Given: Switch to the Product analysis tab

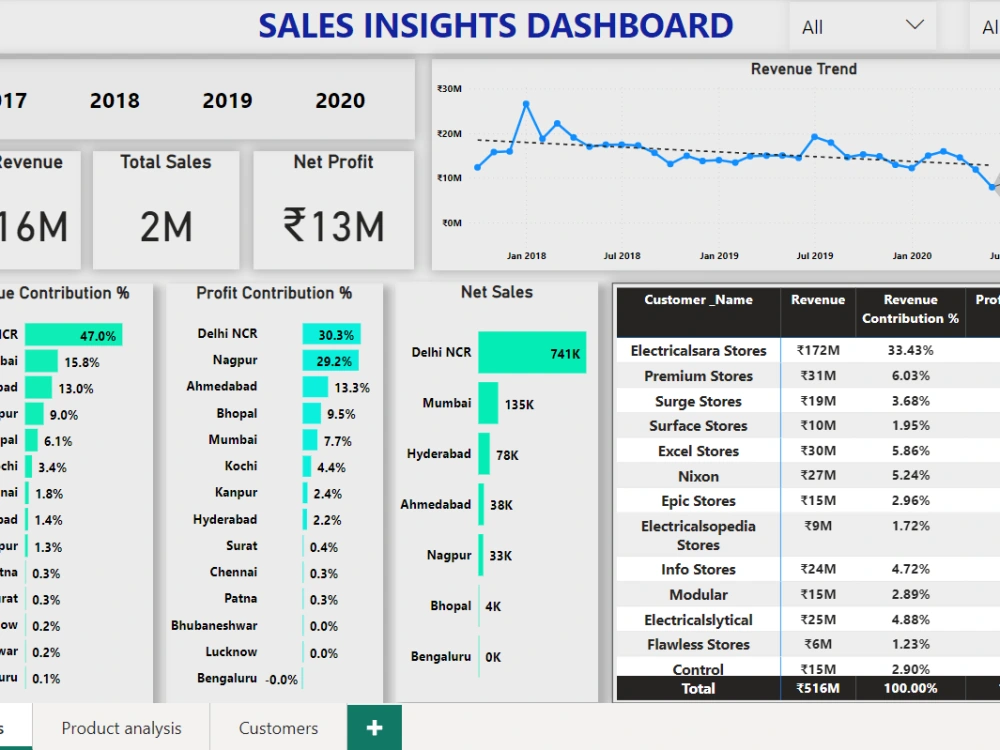Looking at the screenshot, I should [121, 728].
